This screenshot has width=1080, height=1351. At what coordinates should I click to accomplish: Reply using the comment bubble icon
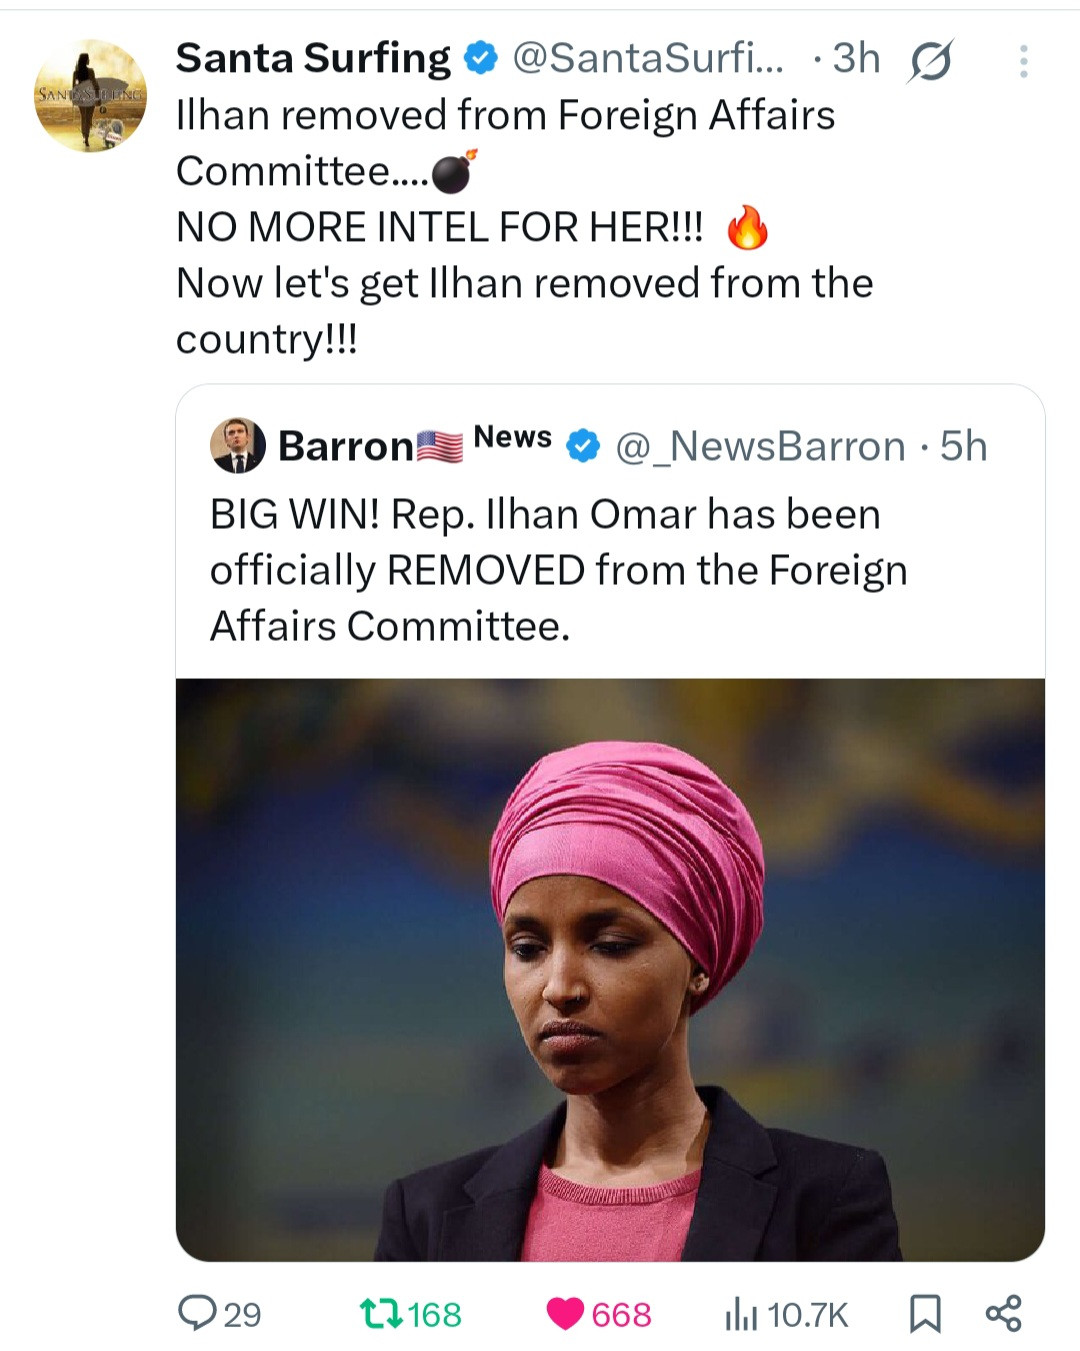coord(196,1313)
